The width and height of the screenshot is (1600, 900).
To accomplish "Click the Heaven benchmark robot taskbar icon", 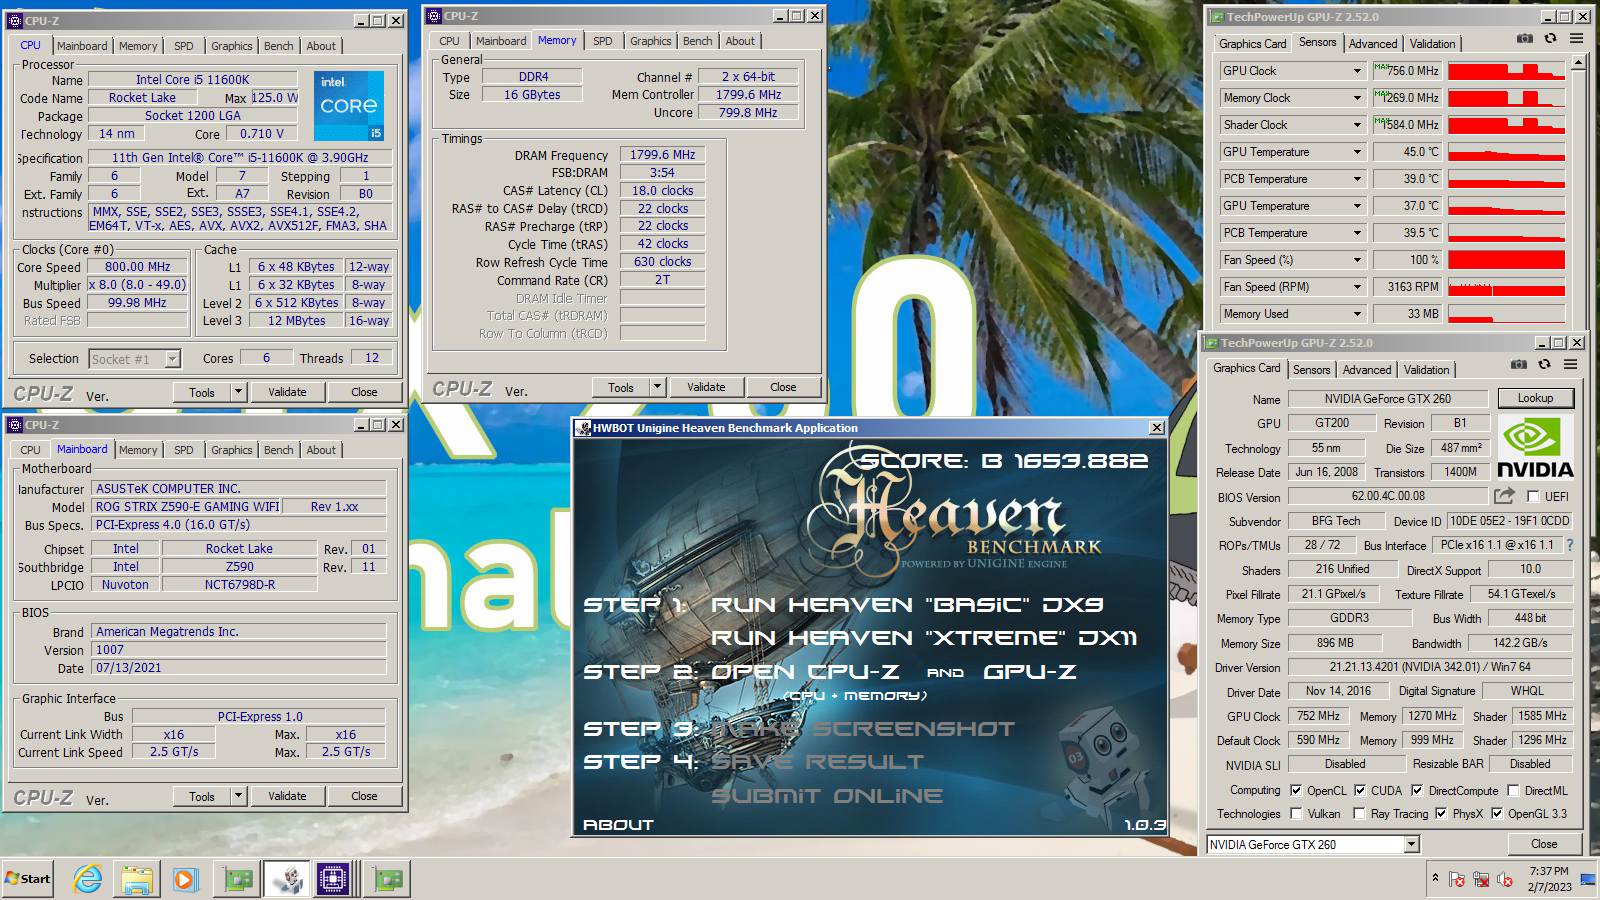I will pyautogui.click(x=288, y=879).
